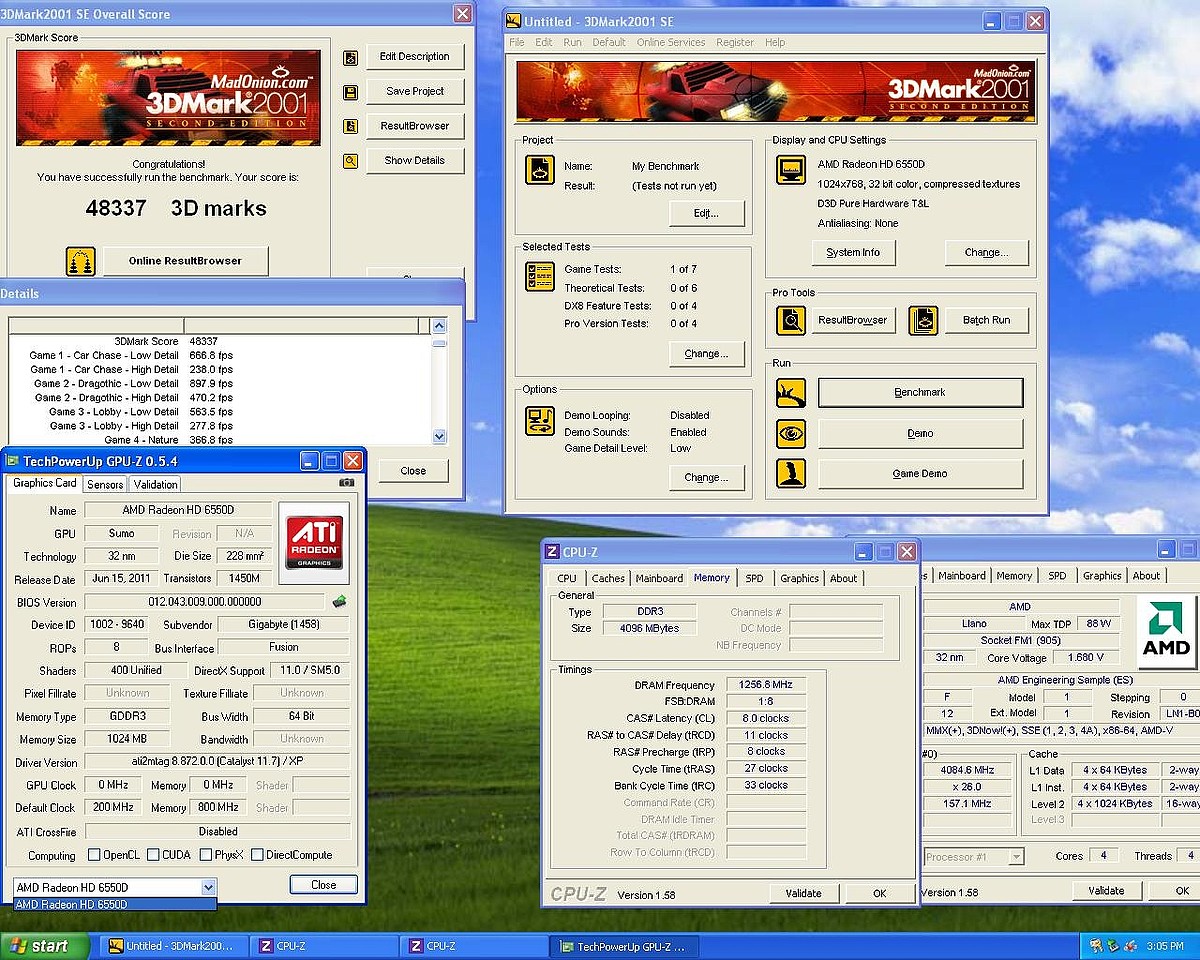Open the Help menu in 3DMark2001
This screenshot has height=960, width=1200.
click(x=775, y=43)
